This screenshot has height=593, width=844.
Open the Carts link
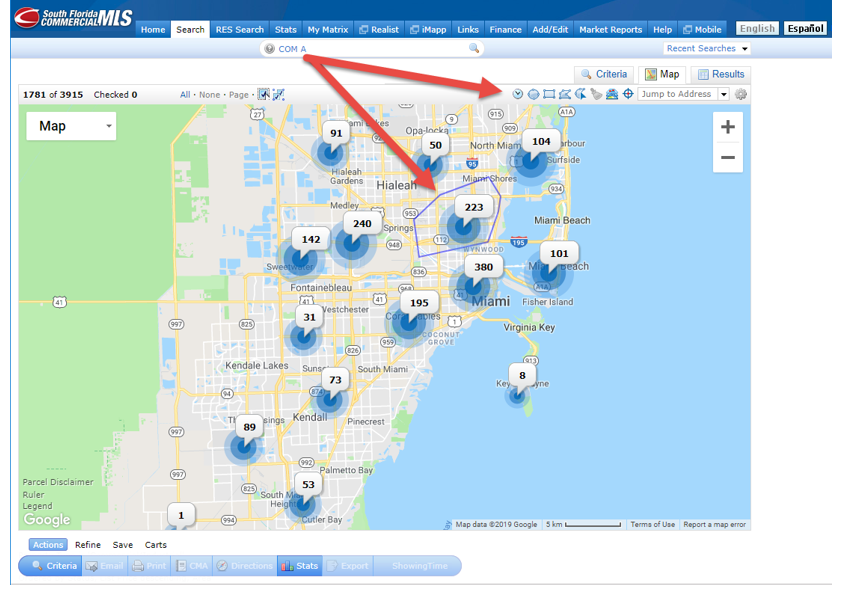(x=156, y=545)
